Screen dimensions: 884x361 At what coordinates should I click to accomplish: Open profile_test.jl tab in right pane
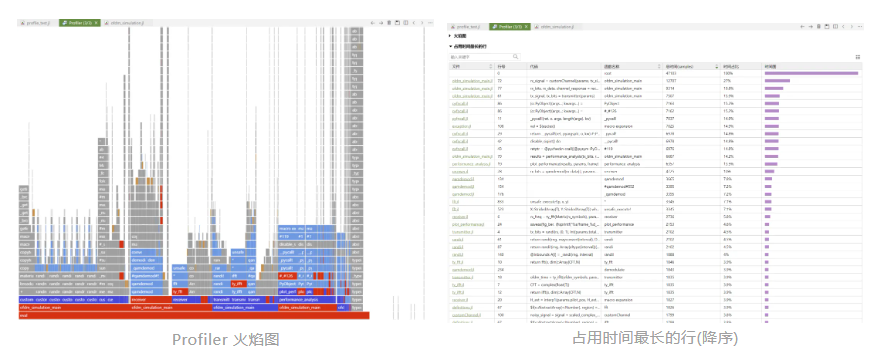(x=468, y=27)
